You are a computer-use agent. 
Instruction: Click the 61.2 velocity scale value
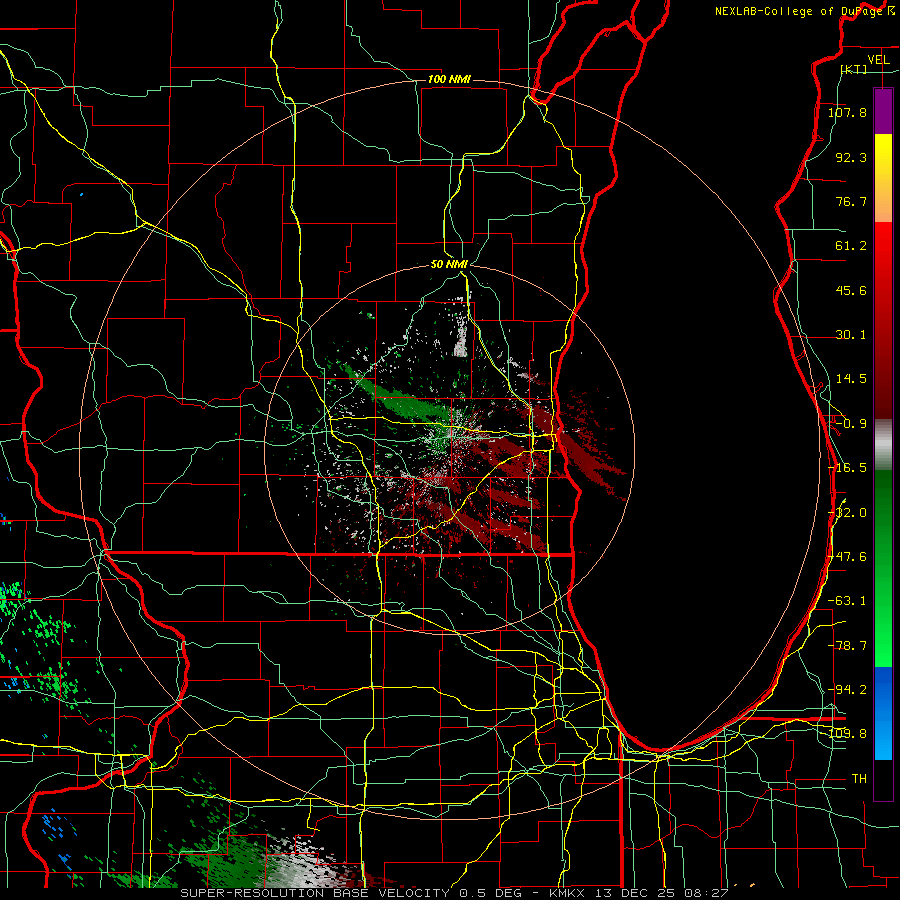pyautogui.click(x=851, y=246)
